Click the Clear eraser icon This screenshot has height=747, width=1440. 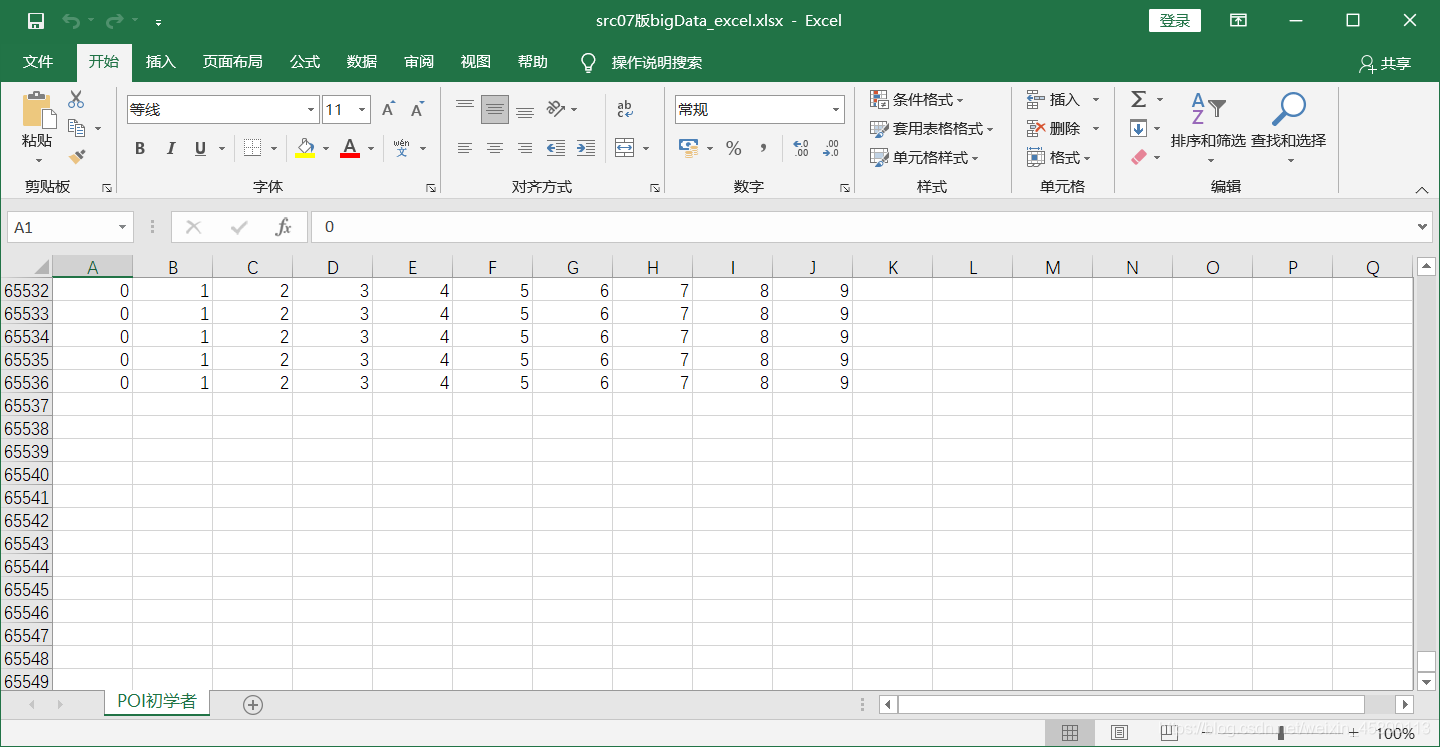pos(1138,157)
